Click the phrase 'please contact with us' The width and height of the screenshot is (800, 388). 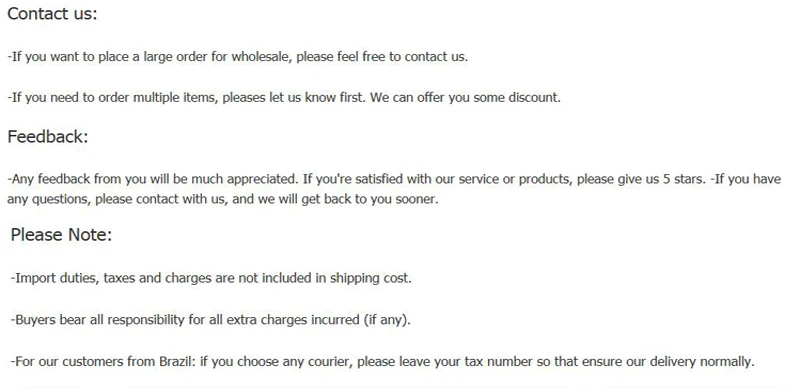click(x=160, y=199)
